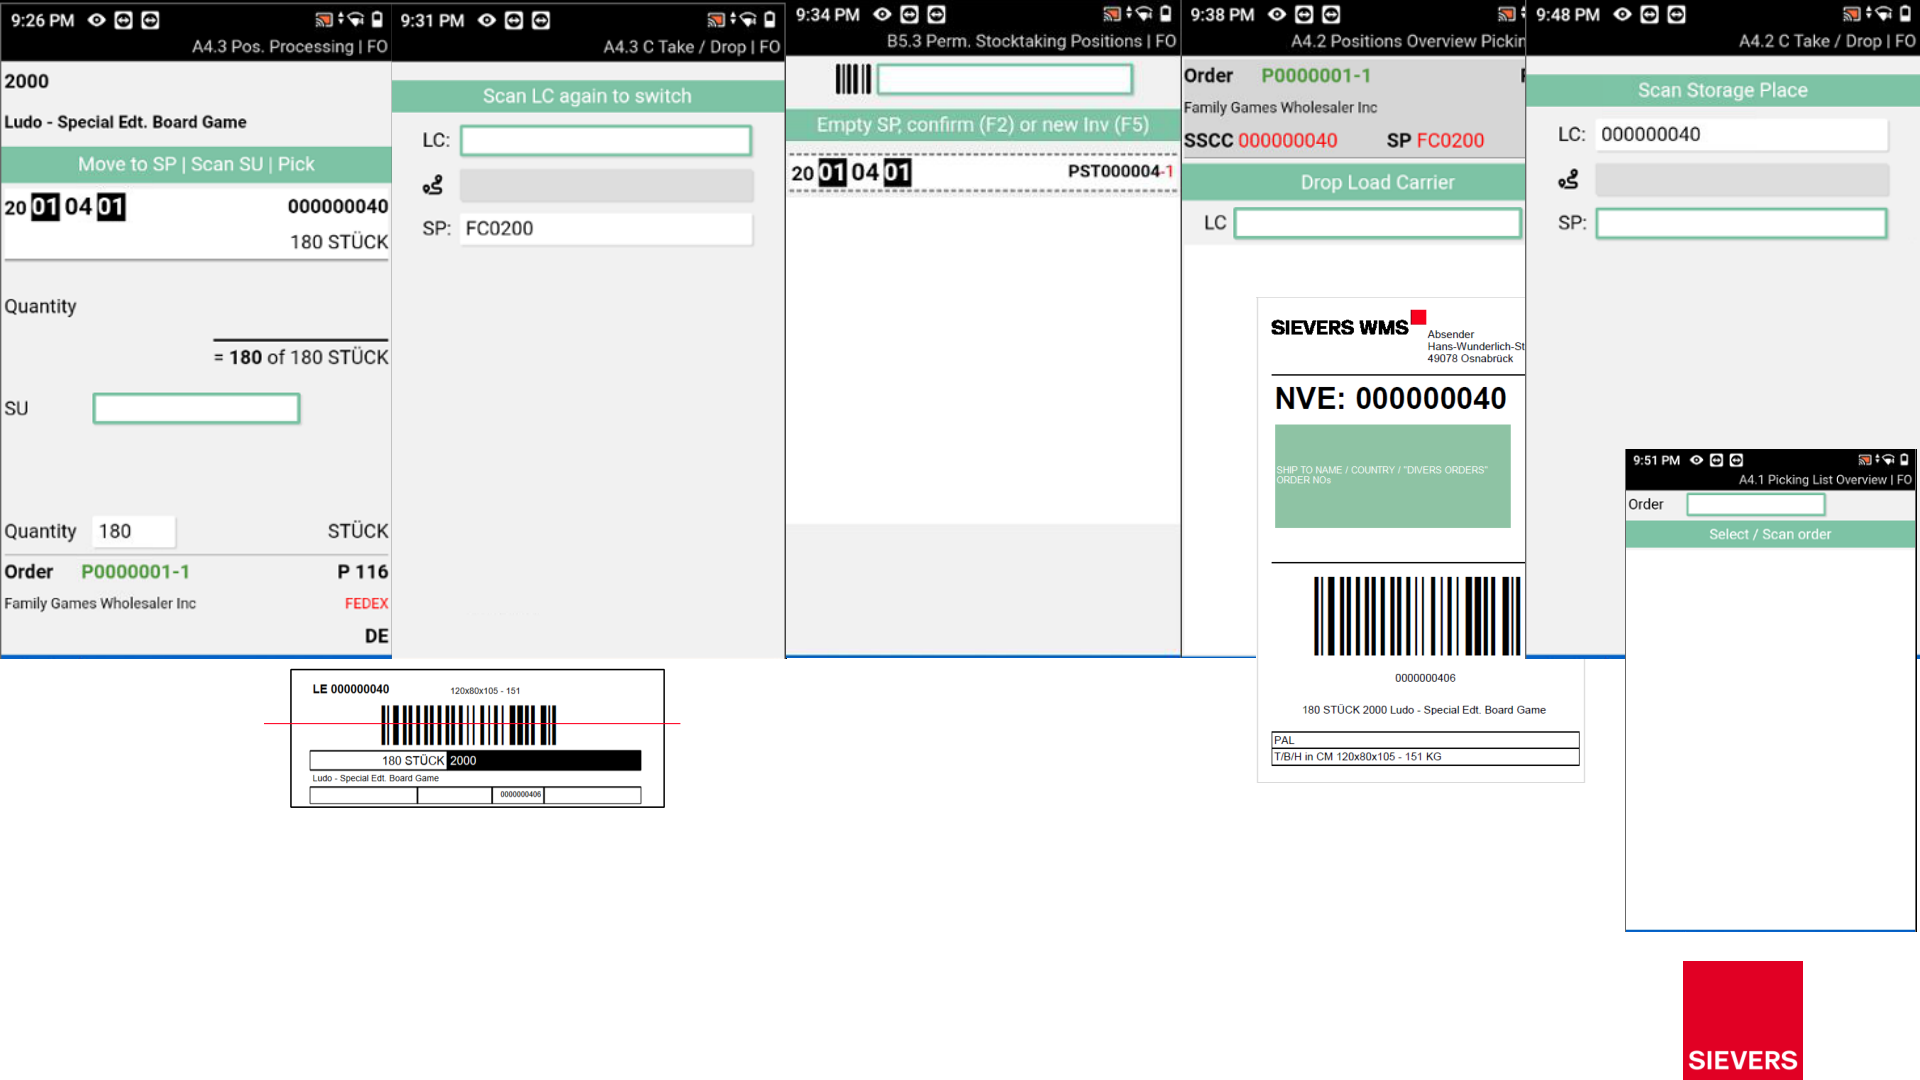Tap the battery icon in the 9:51 PM status bar
Image resolution: width=1920 pixels, height=1080 pixels.
[x=1904, y=460]
